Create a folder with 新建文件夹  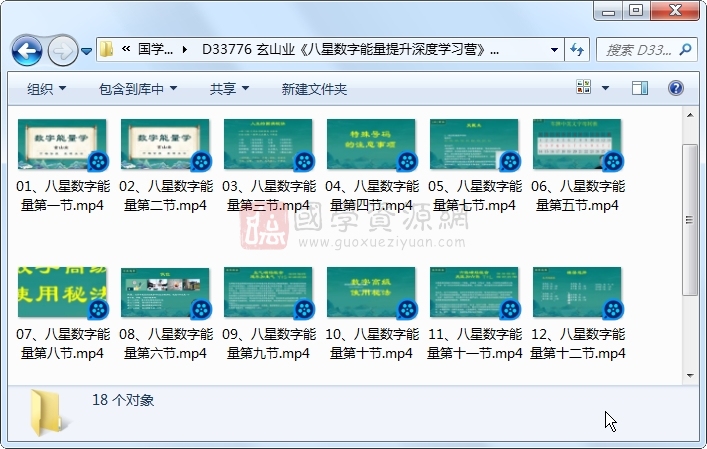(314, 89)
